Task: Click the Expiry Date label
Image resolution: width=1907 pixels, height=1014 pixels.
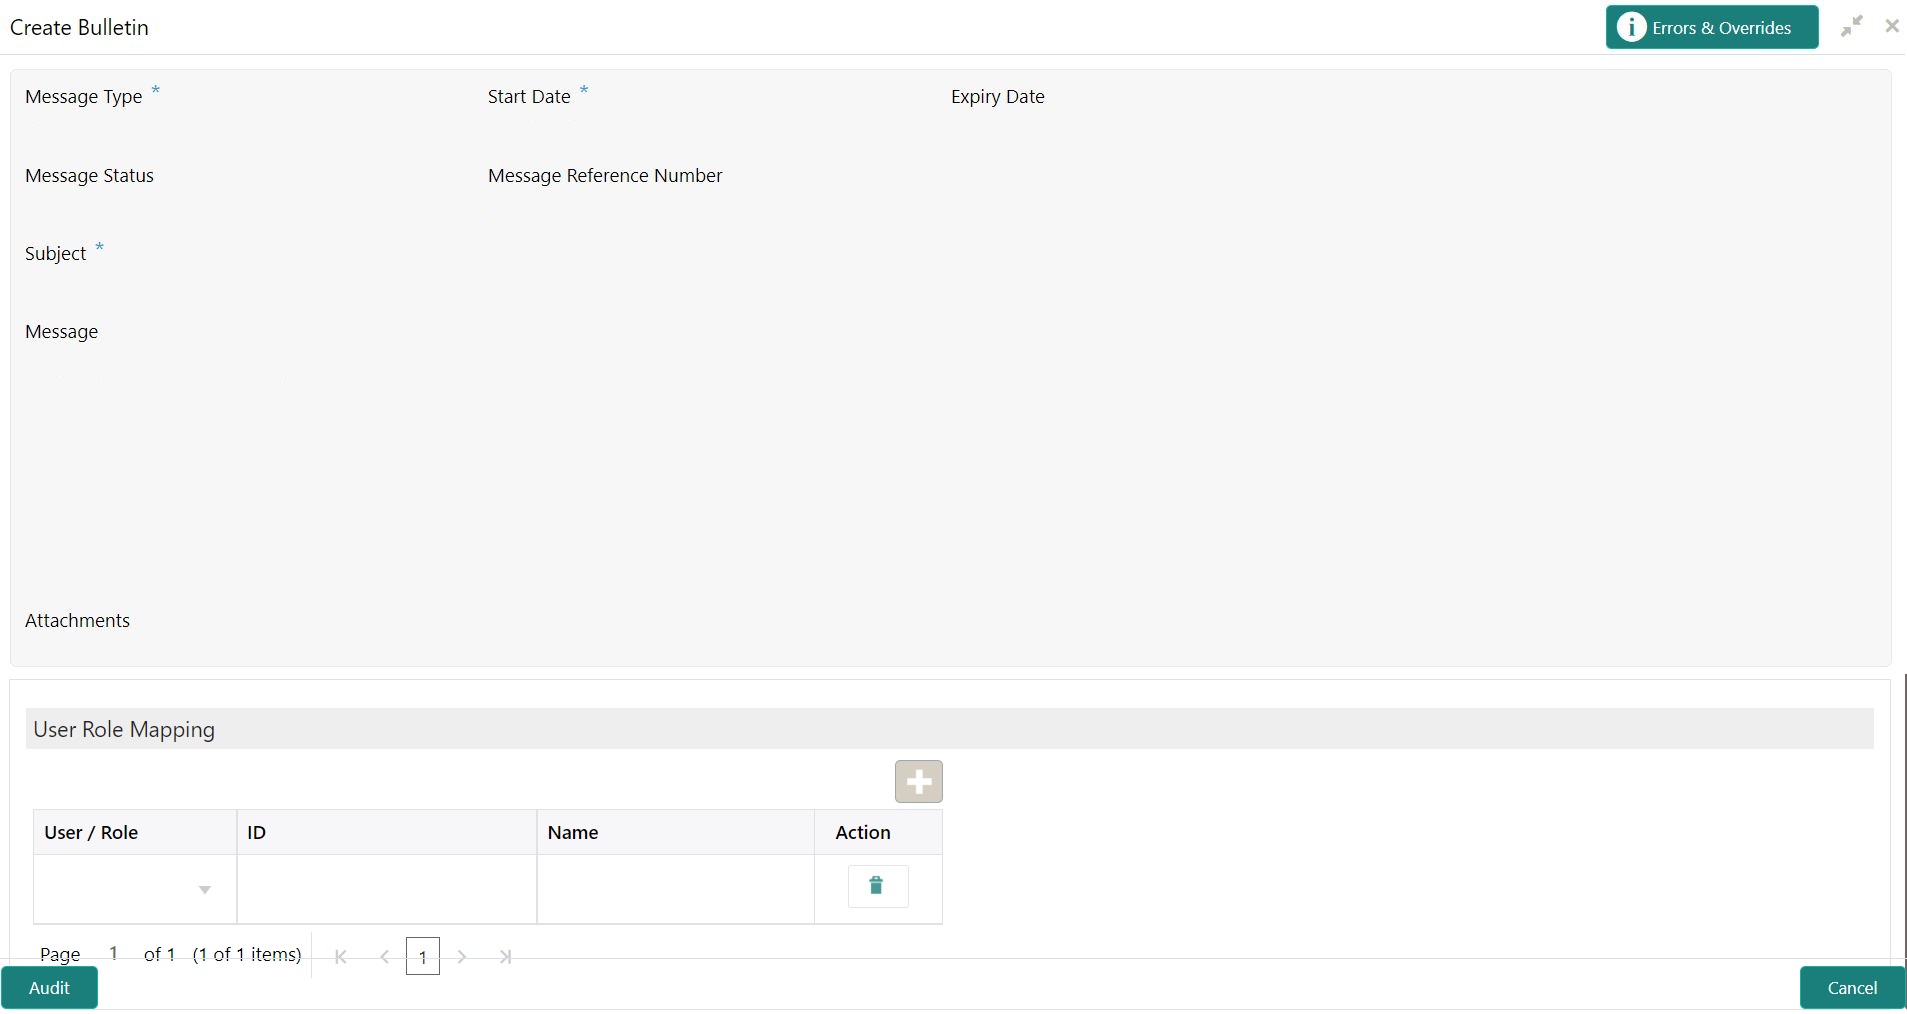Action: pos(998,97)
